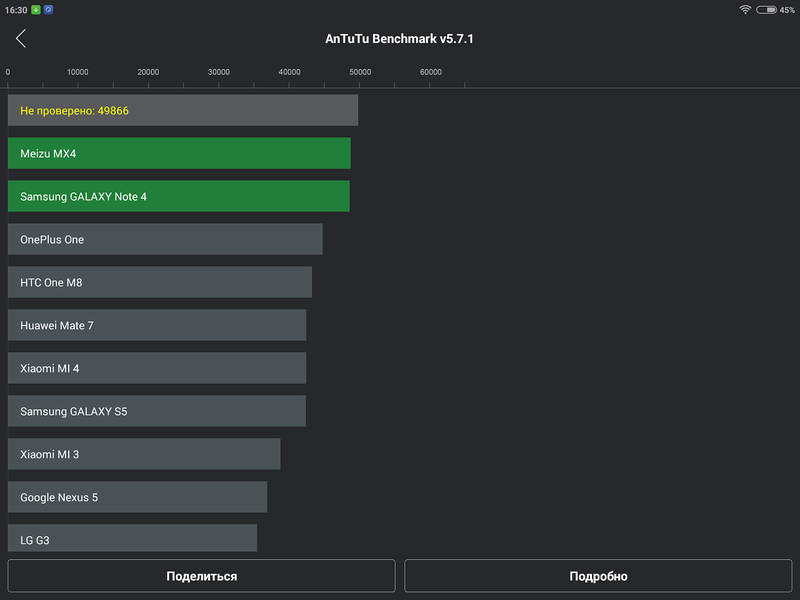Tap the Поделиться button

pos(202,576)
